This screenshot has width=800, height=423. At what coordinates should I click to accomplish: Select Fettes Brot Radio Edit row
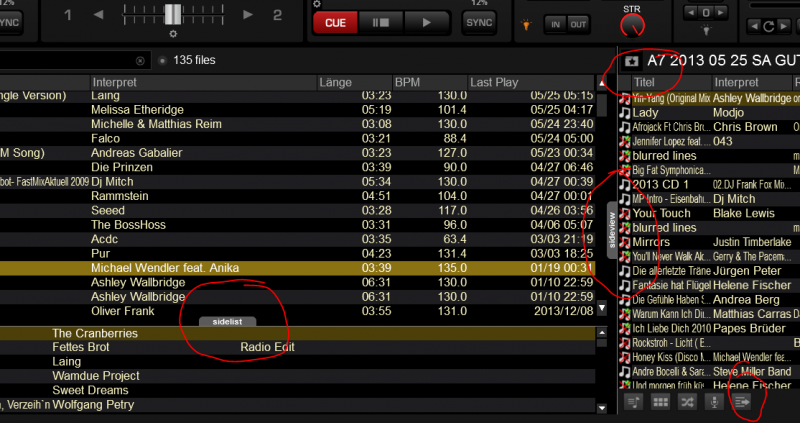click(297, 347)
